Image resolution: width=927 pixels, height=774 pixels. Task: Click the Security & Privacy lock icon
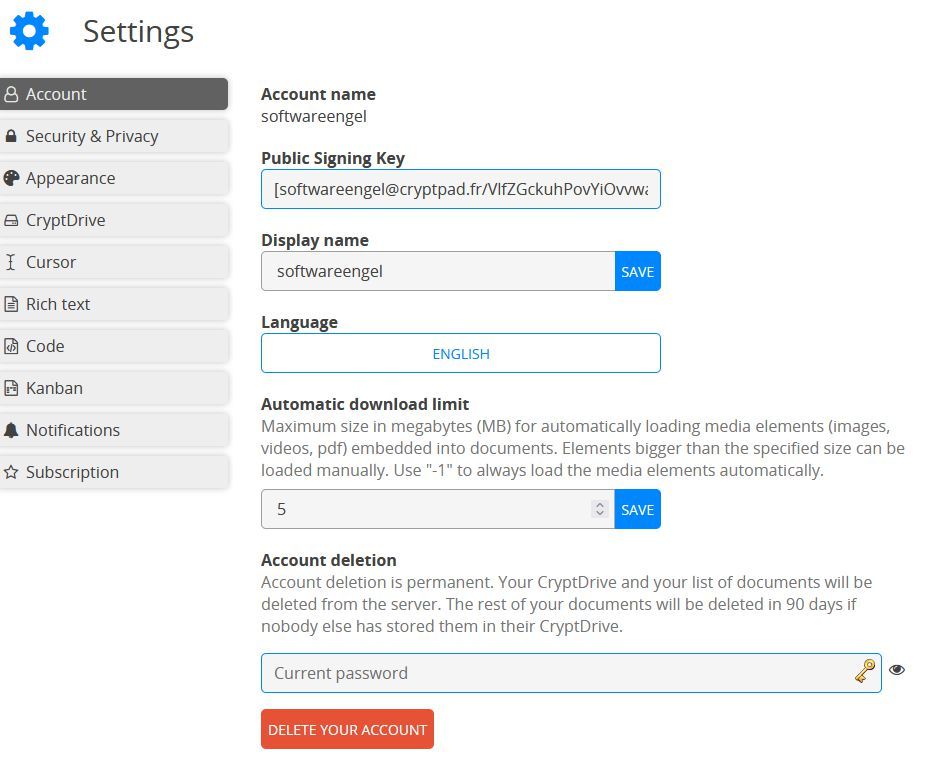(11, 136)
